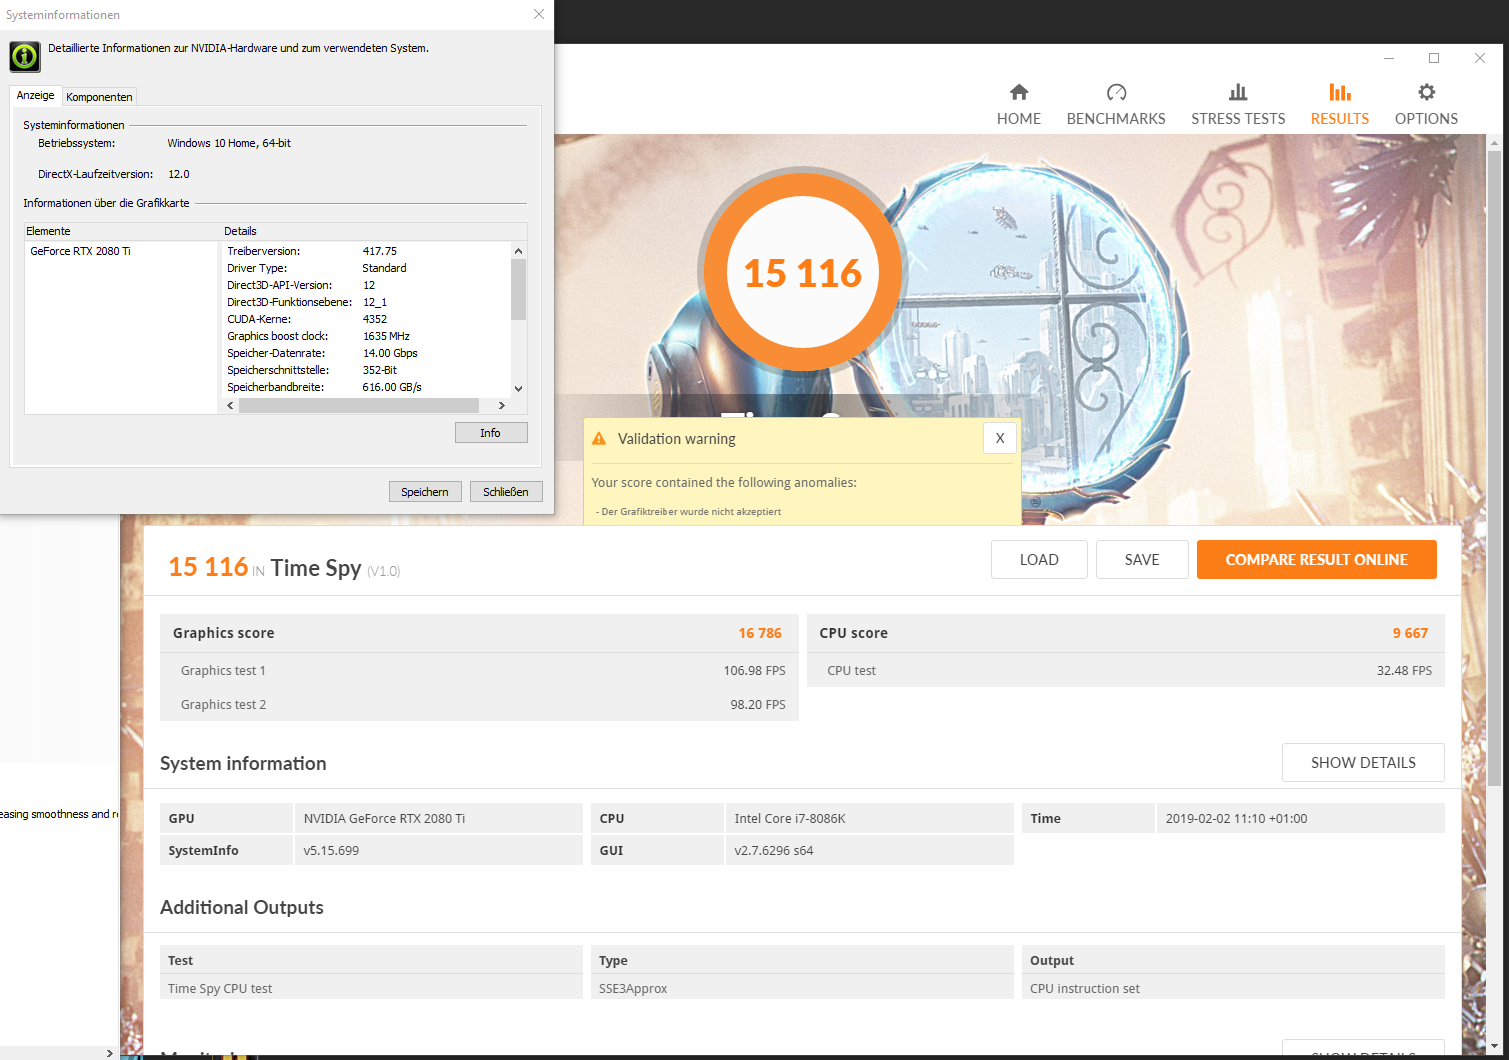Click the Speicher-Datenrate value 14.00 Gbps
The height and width of the screenshot is (1060, 1509).
click(x=390, y=353)
